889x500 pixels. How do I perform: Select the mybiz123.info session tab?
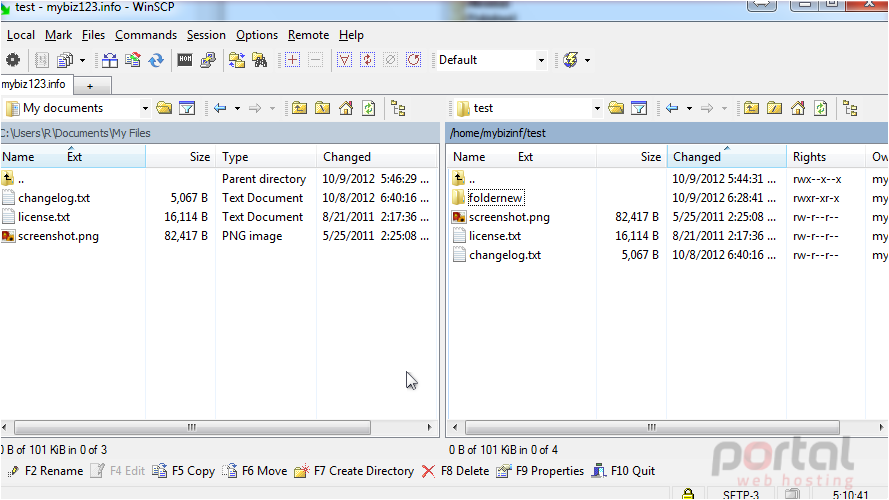click(36, 84)
